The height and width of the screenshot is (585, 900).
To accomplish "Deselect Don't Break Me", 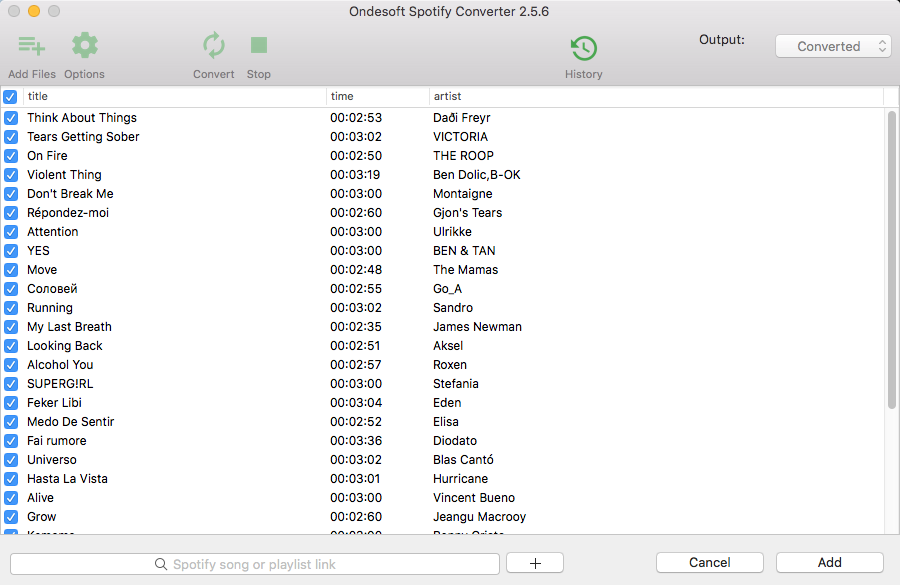I will (x=11, y=194).
